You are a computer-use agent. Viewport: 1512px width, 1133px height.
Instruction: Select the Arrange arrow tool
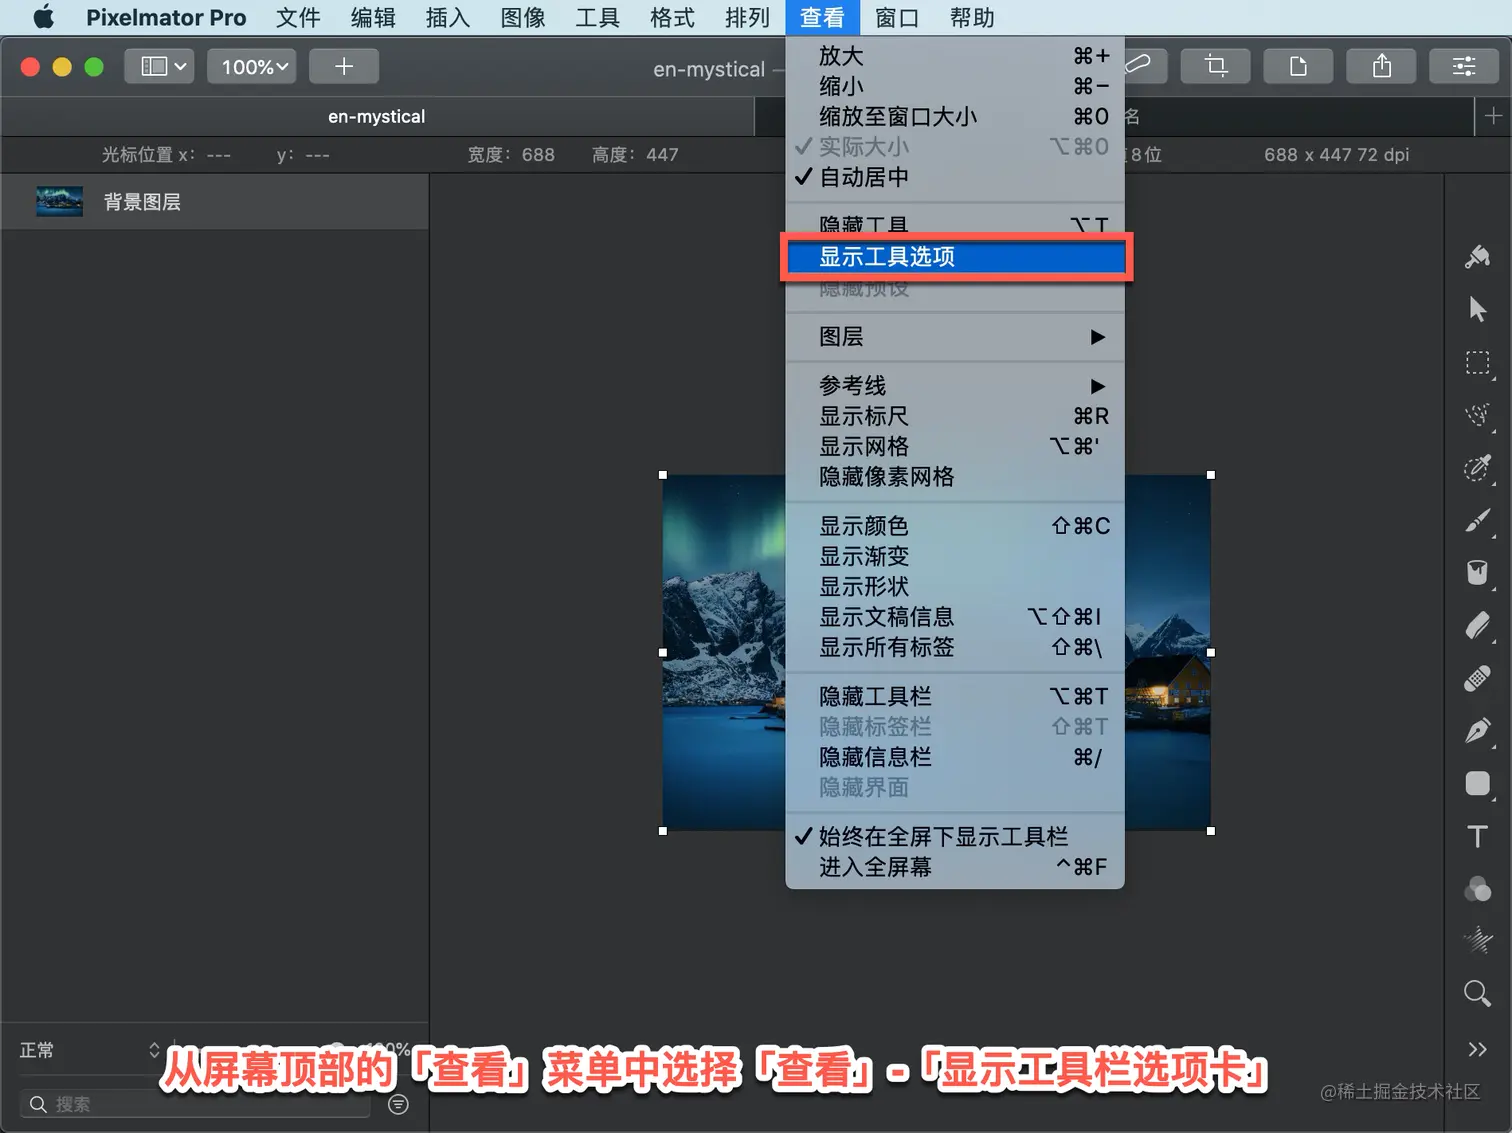[x=1477, y=310]
